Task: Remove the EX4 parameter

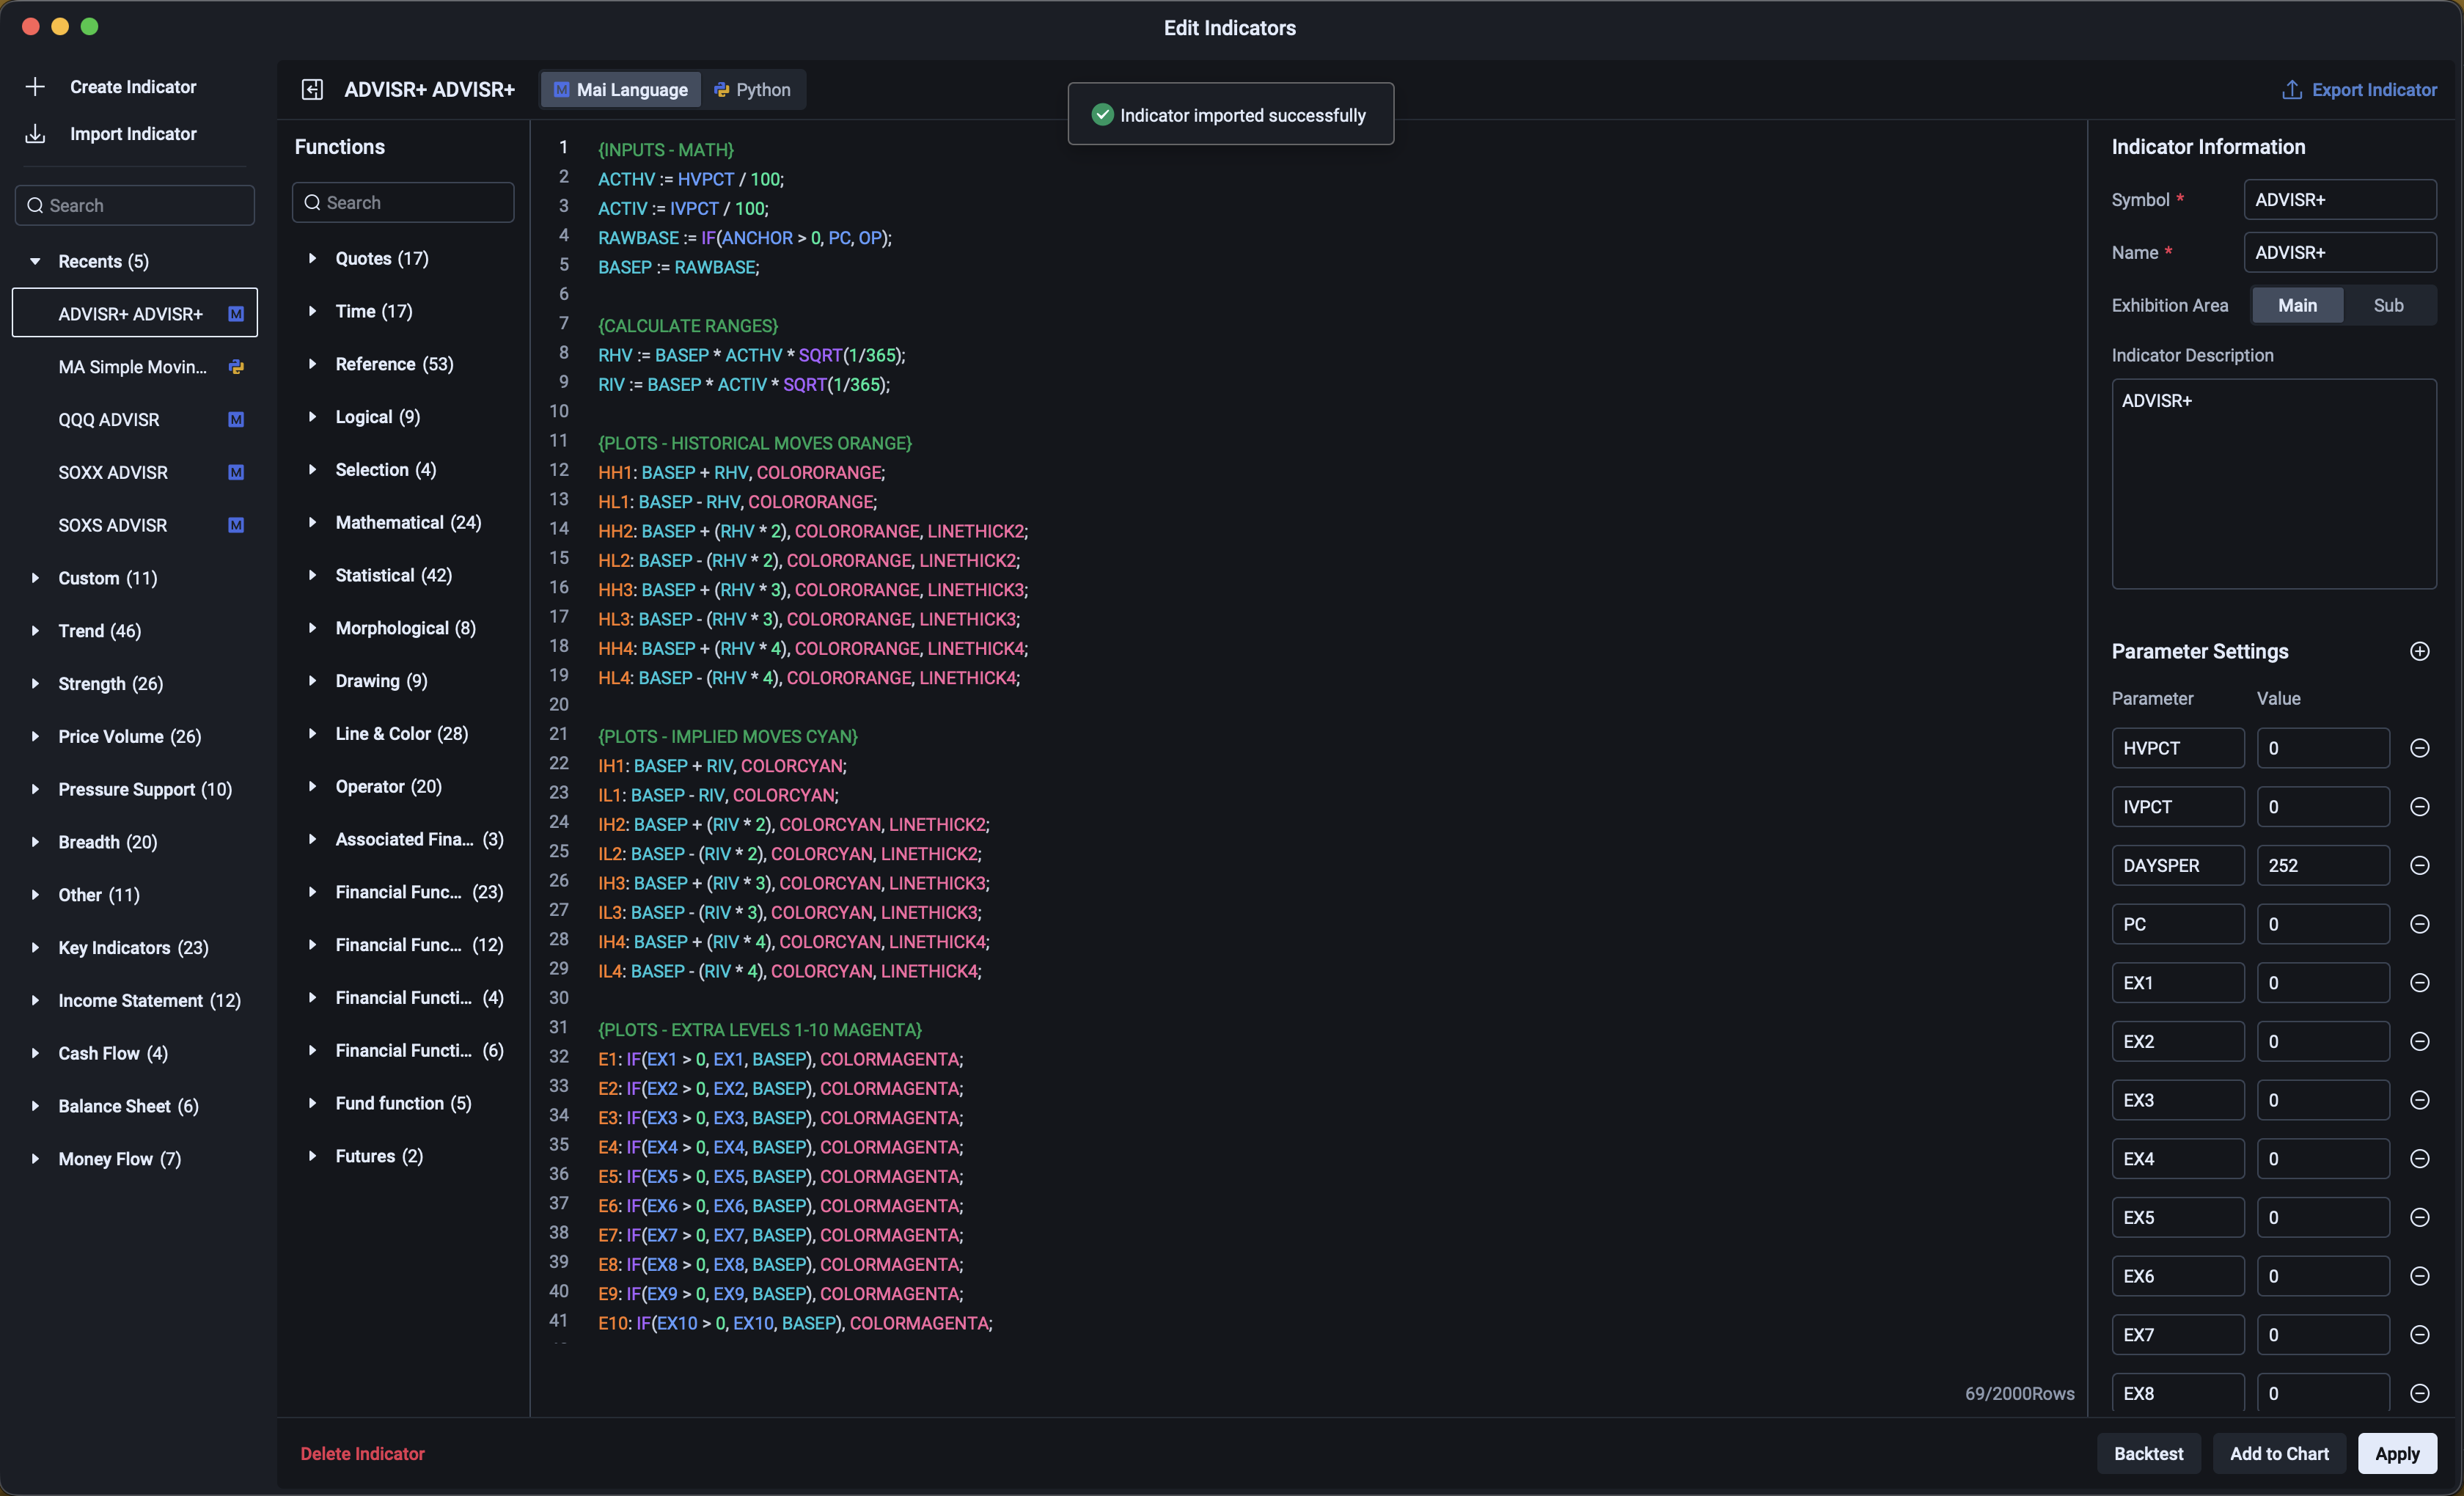Action: (2419, 1159)
